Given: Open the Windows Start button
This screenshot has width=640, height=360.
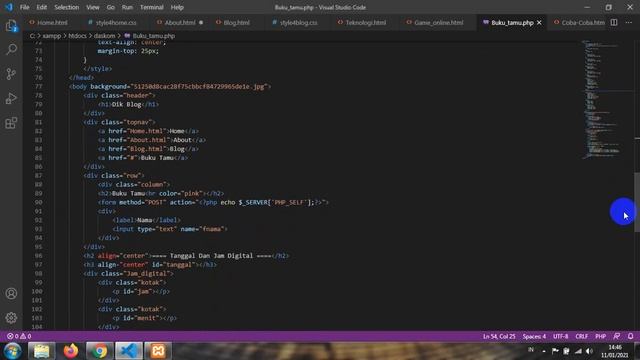Looking at the screenshot, I should coord(12,351).
